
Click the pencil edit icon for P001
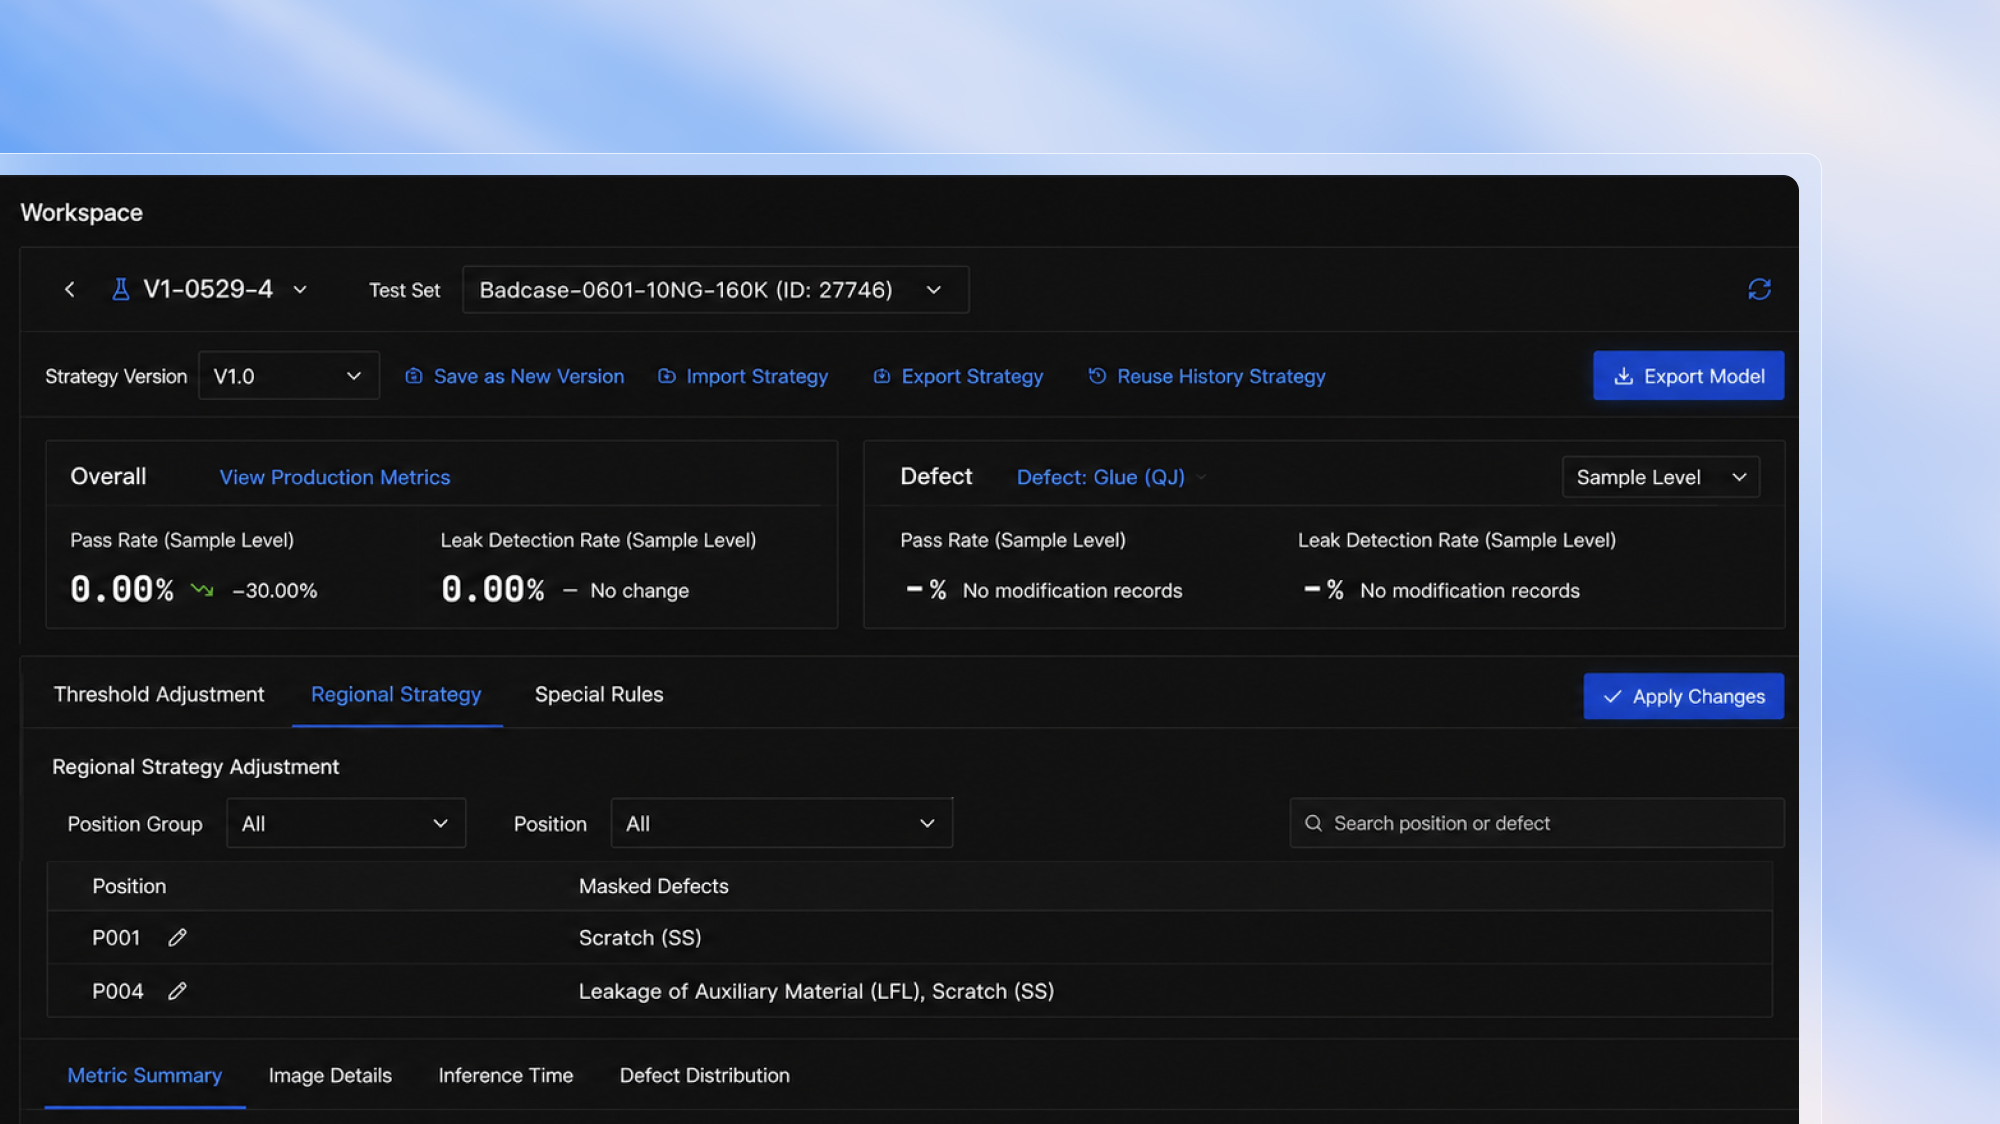click(x=177, y=938)
